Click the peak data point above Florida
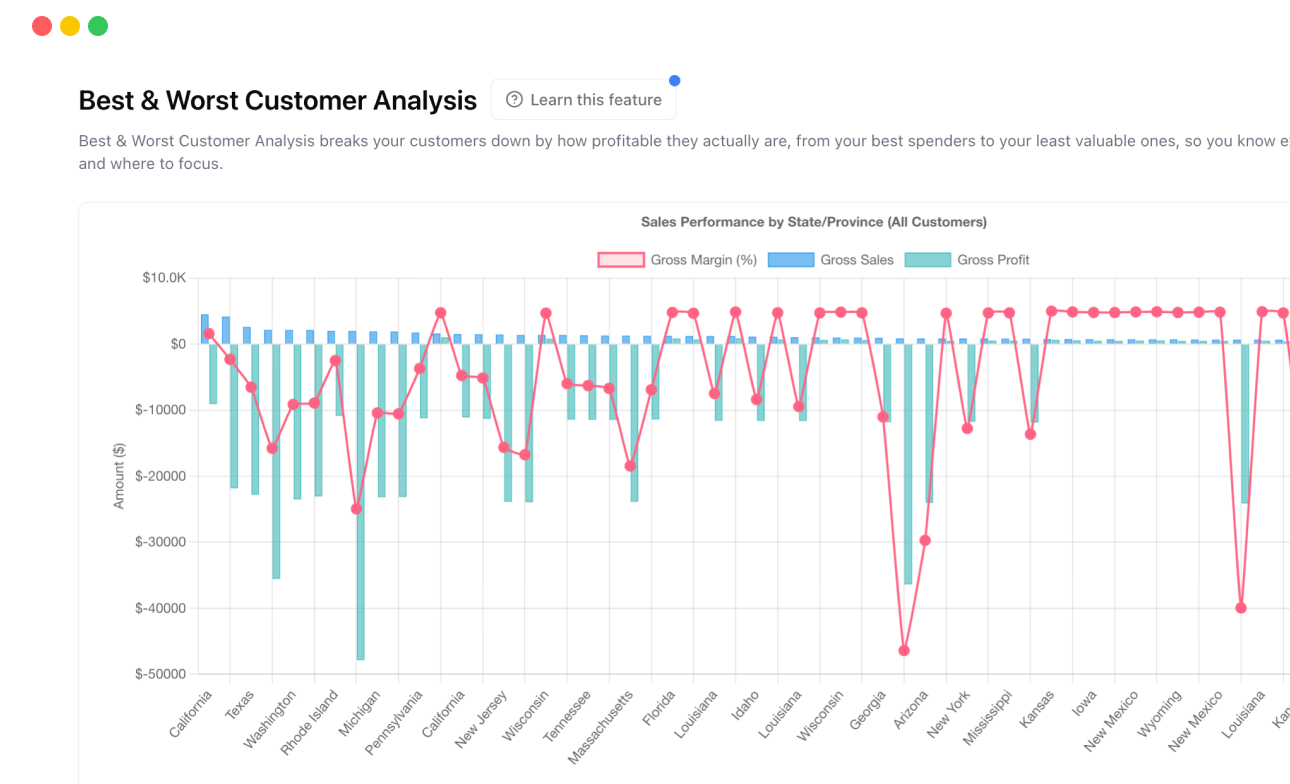The width and height of the screenshot is (1290, 784). click(x=672, y=312)
